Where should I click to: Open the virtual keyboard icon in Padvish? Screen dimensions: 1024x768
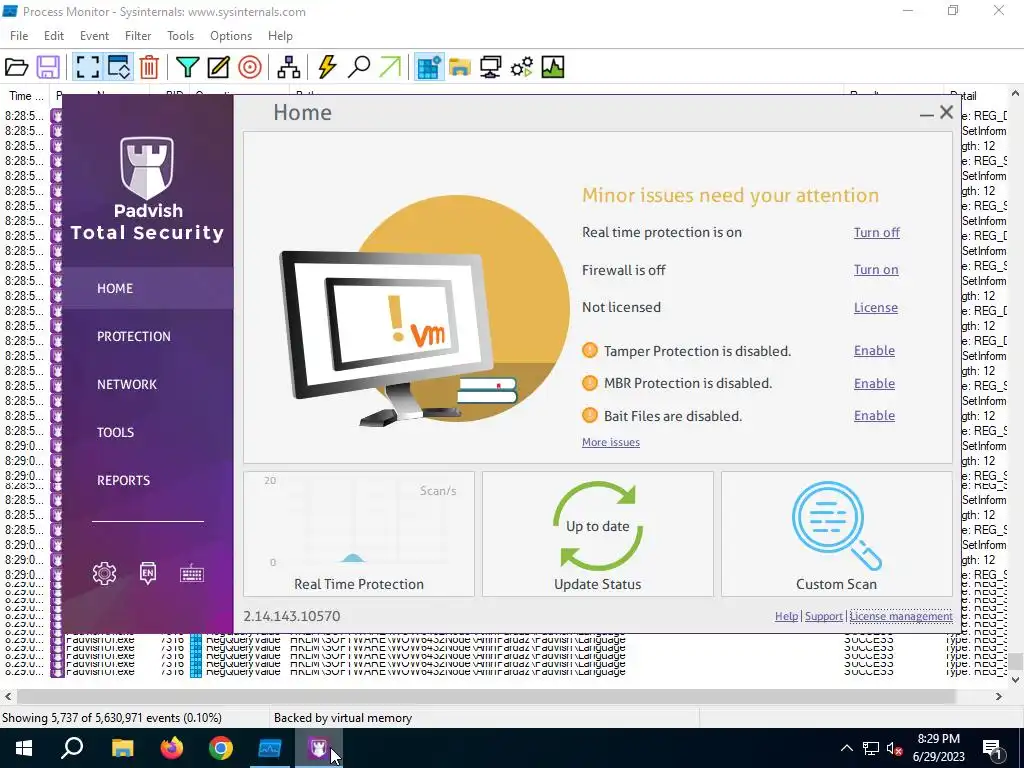click(x=192, y=574)
